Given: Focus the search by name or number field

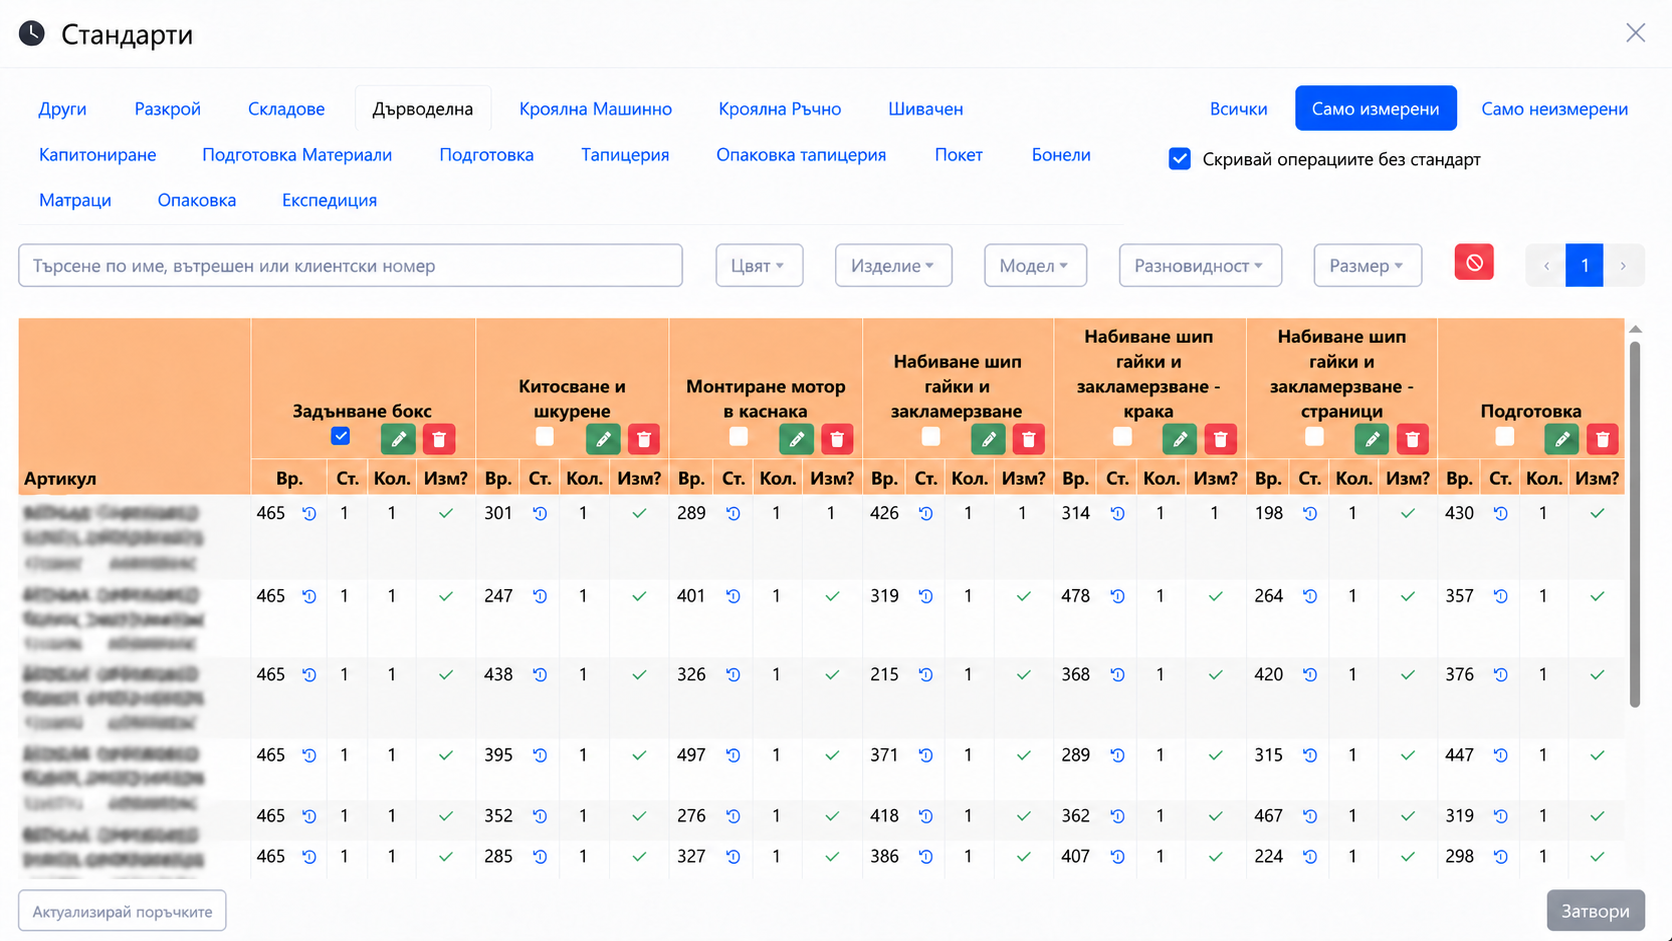Looking at the screenshot, I should (x=350, y=266).
